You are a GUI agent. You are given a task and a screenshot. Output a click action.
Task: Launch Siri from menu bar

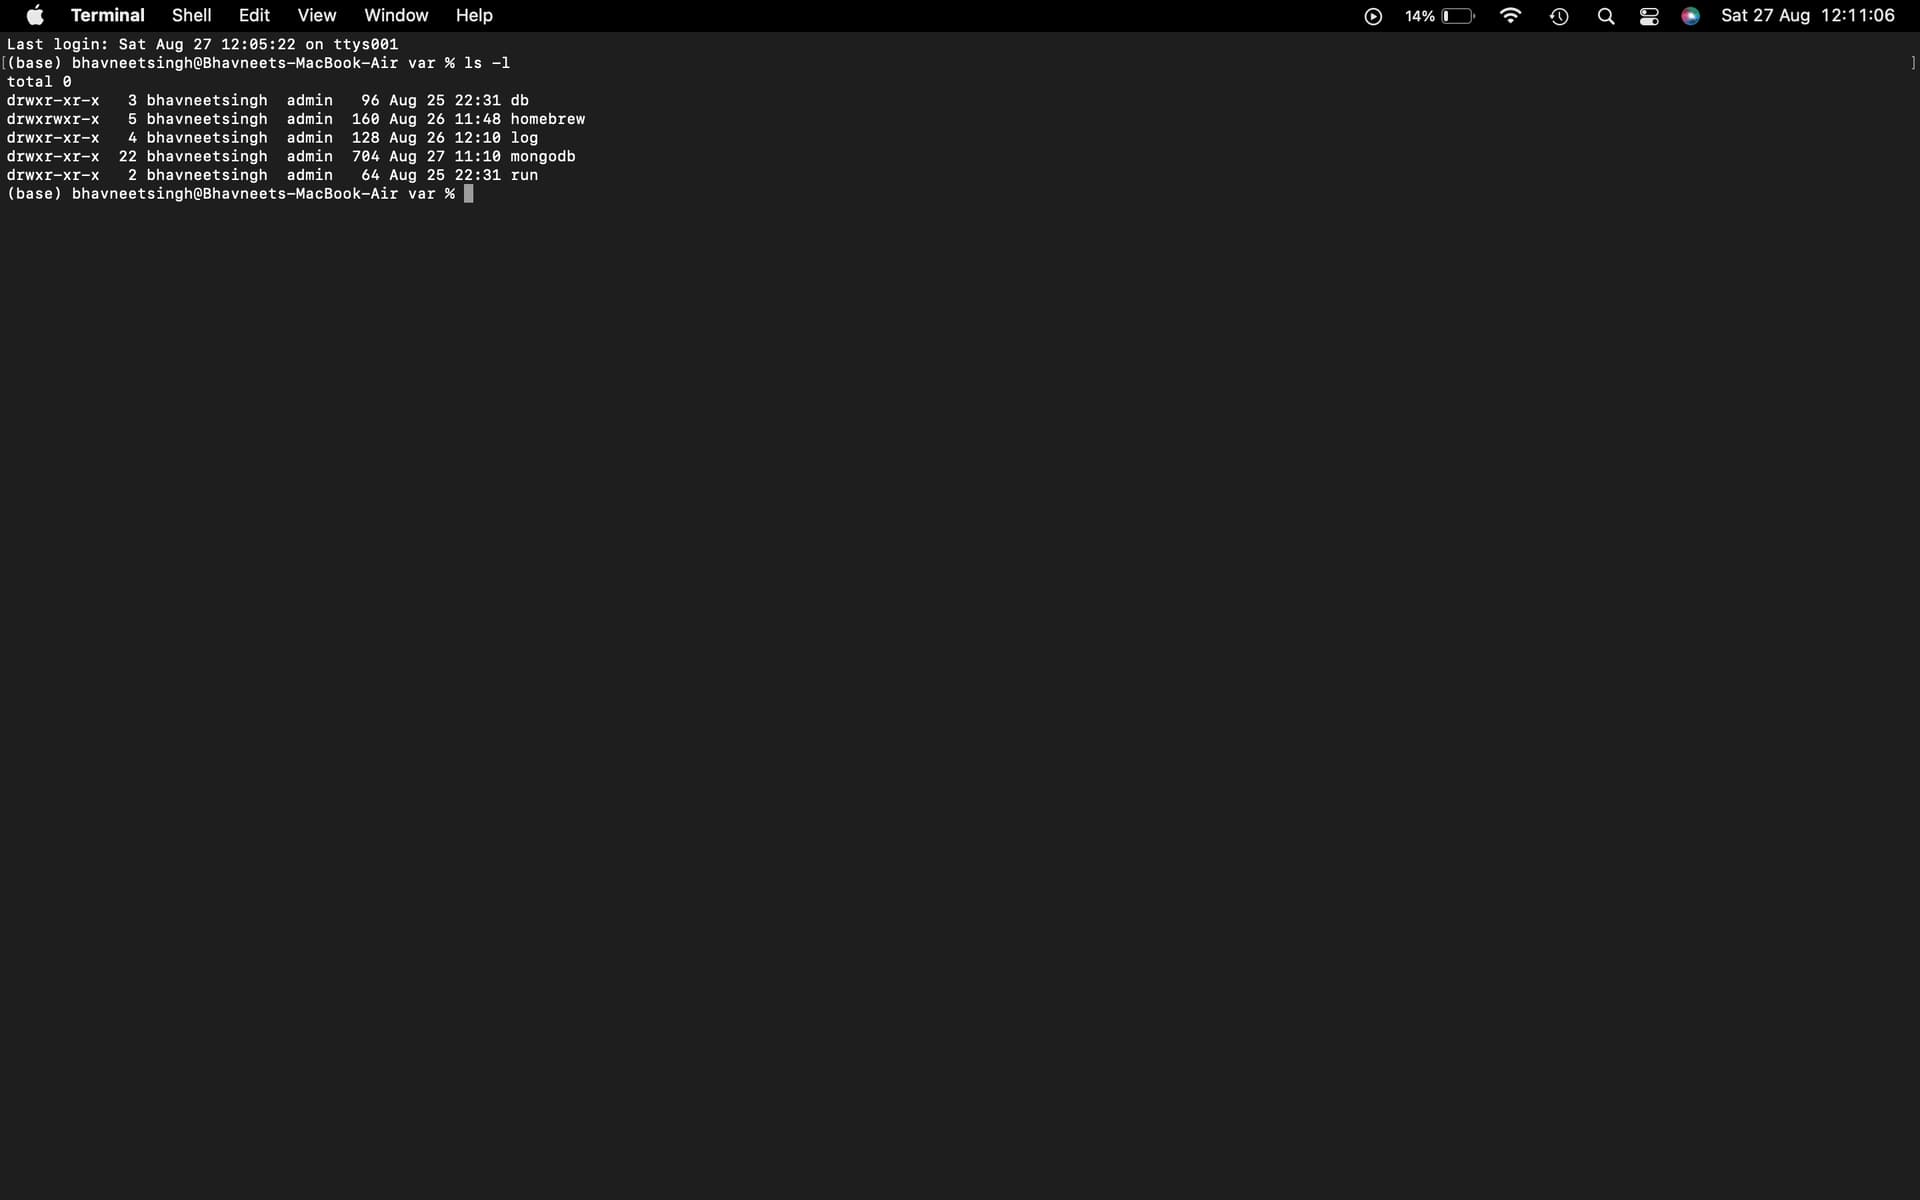1690,16
